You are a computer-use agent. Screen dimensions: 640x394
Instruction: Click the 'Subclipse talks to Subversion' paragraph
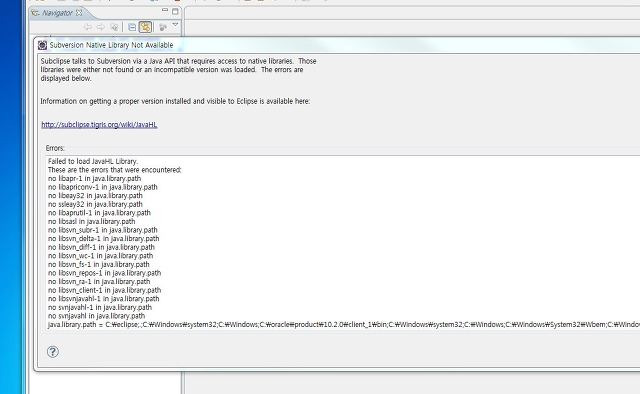(x=178, y=69)
